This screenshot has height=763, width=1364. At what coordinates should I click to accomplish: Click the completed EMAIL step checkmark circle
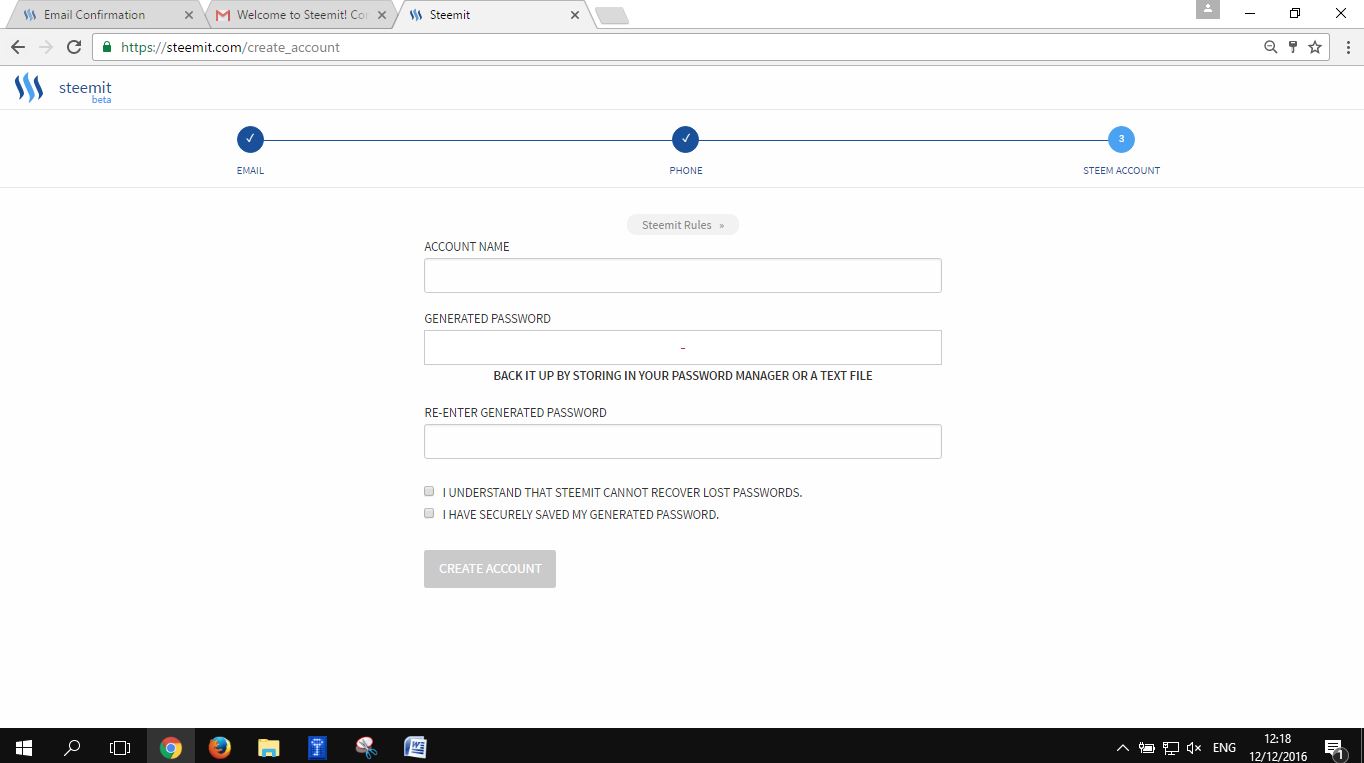coord(250,139)
